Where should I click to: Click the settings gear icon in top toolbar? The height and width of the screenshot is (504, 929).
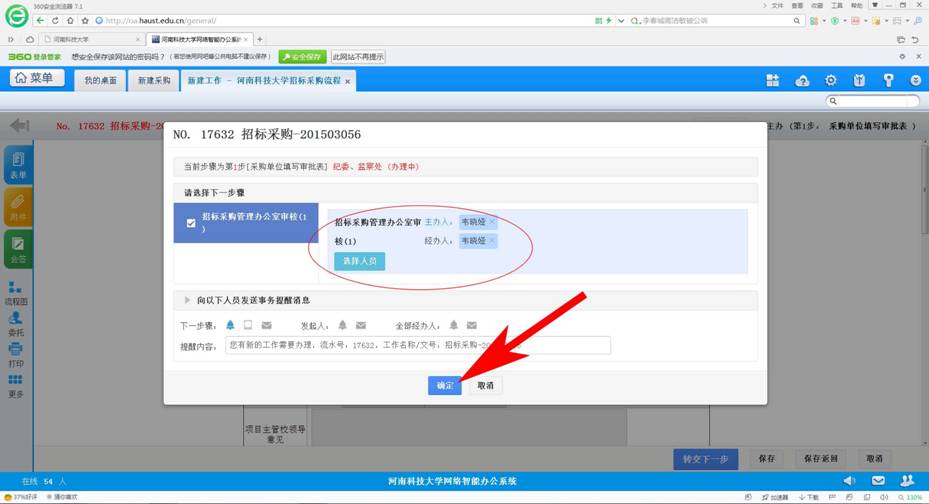[830, 80]
